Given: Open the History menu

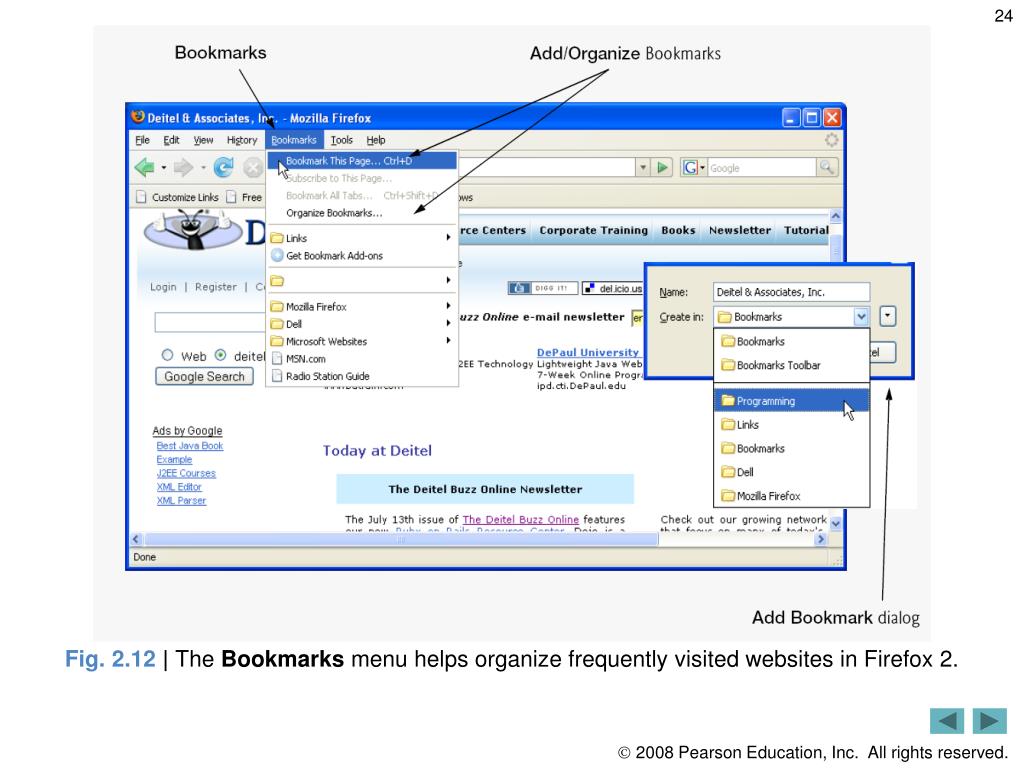Looking at the screenshot, I should pyautogui.click(x=242, y=140).
